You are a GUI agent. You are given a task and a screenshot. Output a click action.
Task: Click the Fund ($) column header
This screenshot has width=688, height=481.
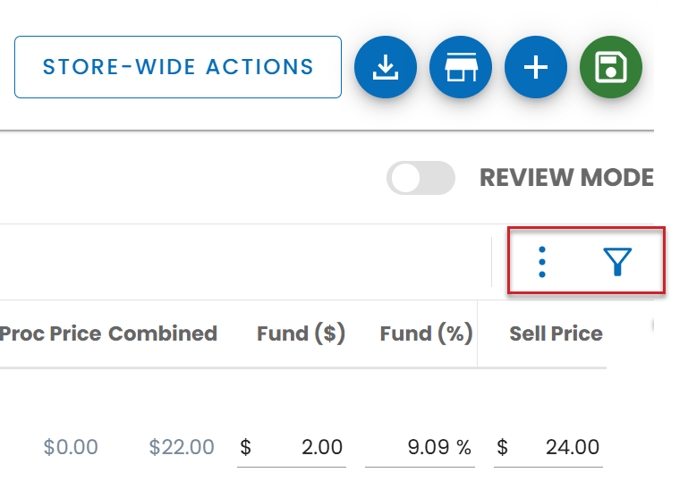[x=301, y=334]
